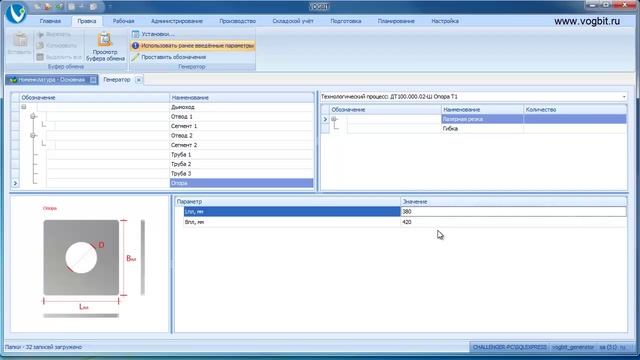This screenshot has height=360, width=640.
Task: Collapse the Отвод 2 tree node
Action: [33, 136]
